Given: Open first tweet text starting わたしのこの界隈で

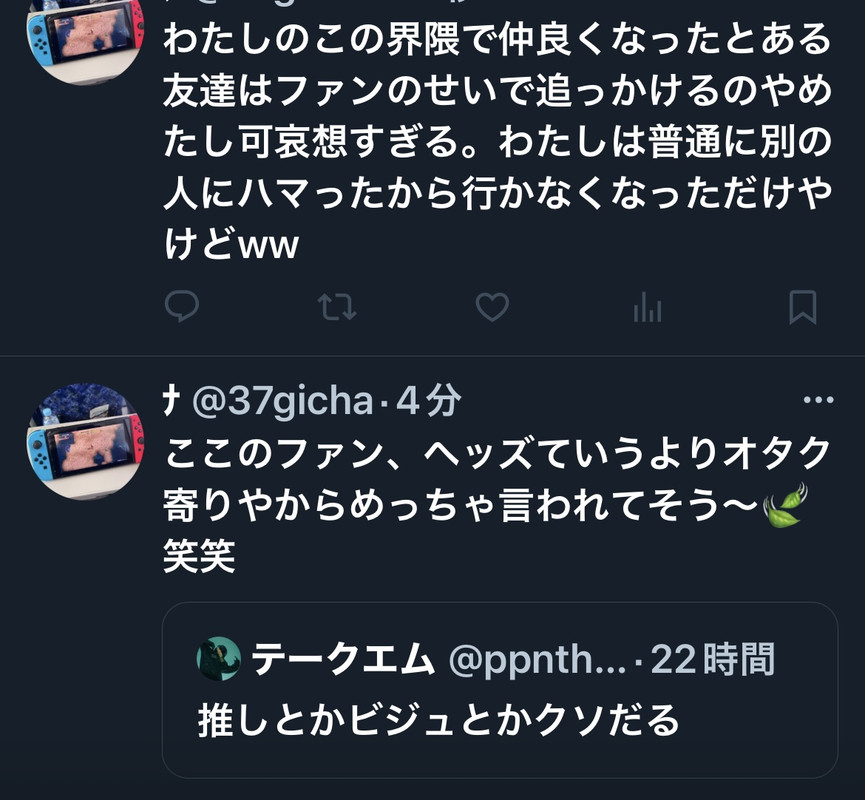Looking at the screenshot, I should (x=498, y=141).
